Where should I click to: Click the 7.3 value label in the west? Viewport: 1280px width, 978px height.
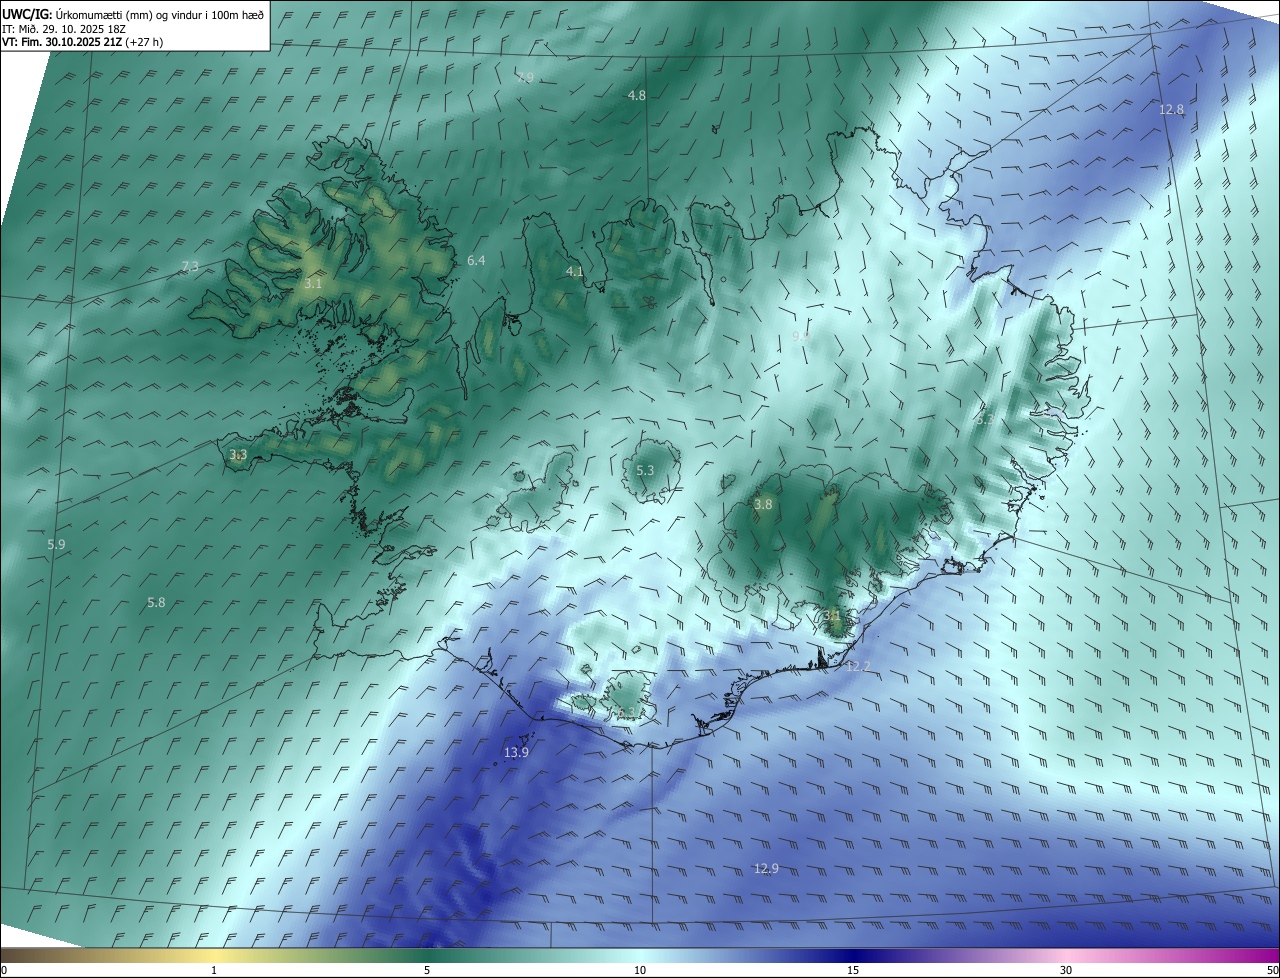pos(189,266)
